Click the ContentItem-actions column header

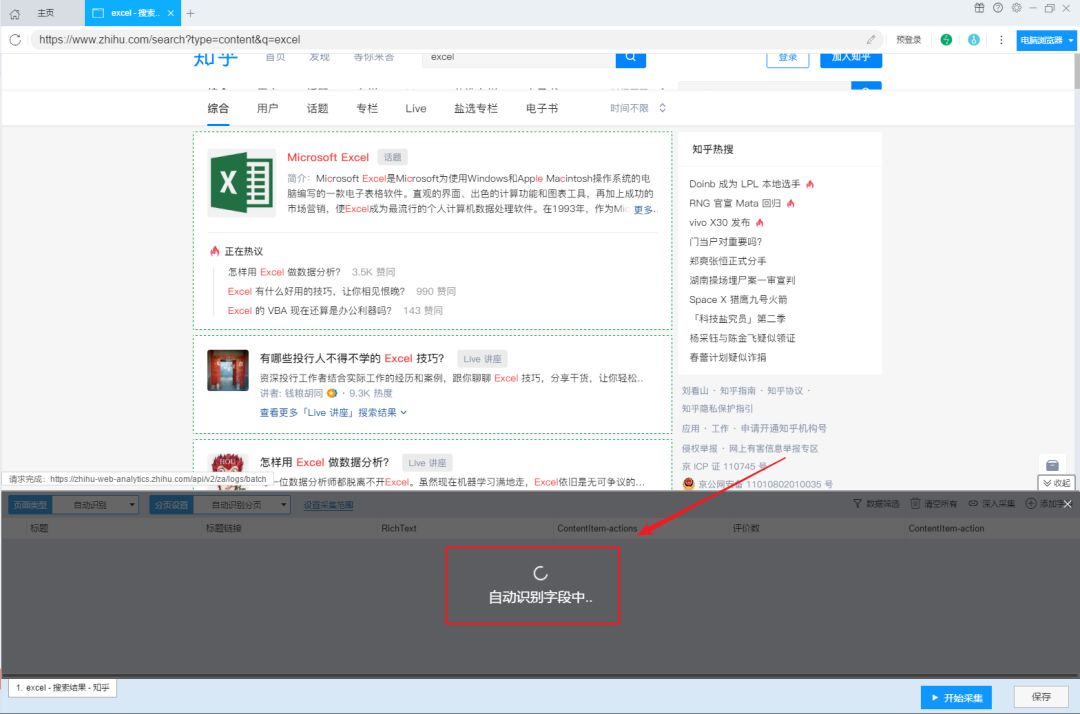(597, 528)
